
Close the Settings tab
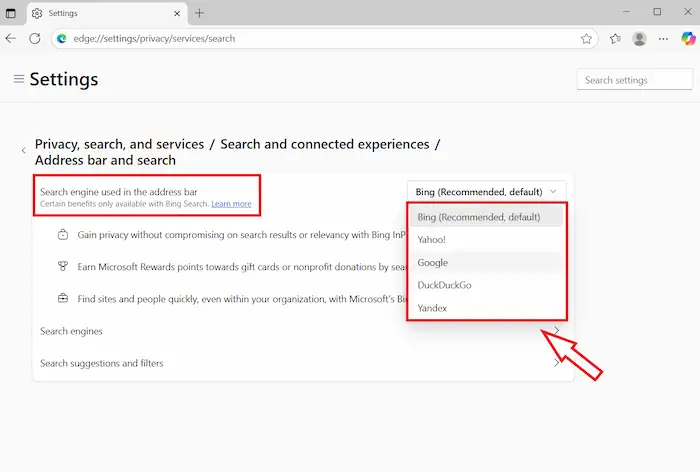click(176, 13)
